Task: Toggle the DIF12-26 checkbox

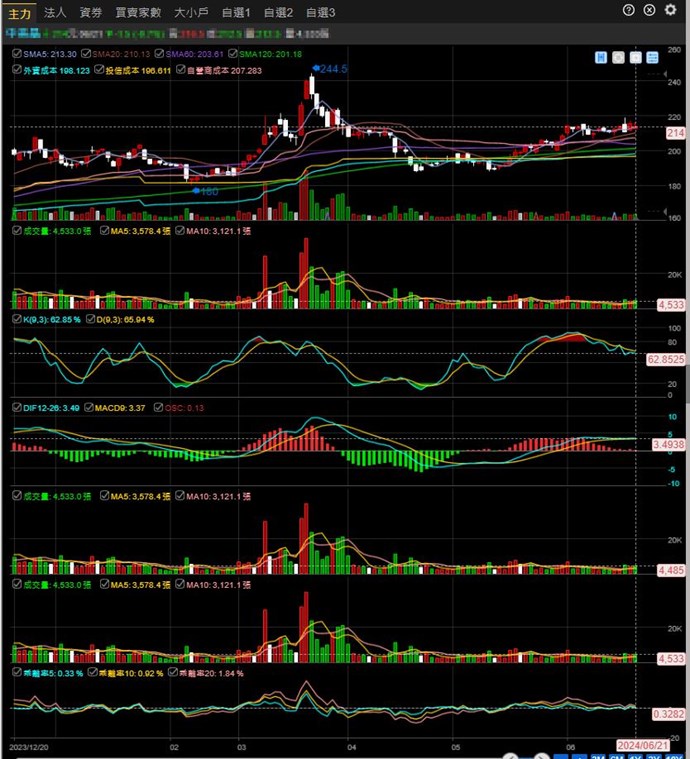Action: 17,407
